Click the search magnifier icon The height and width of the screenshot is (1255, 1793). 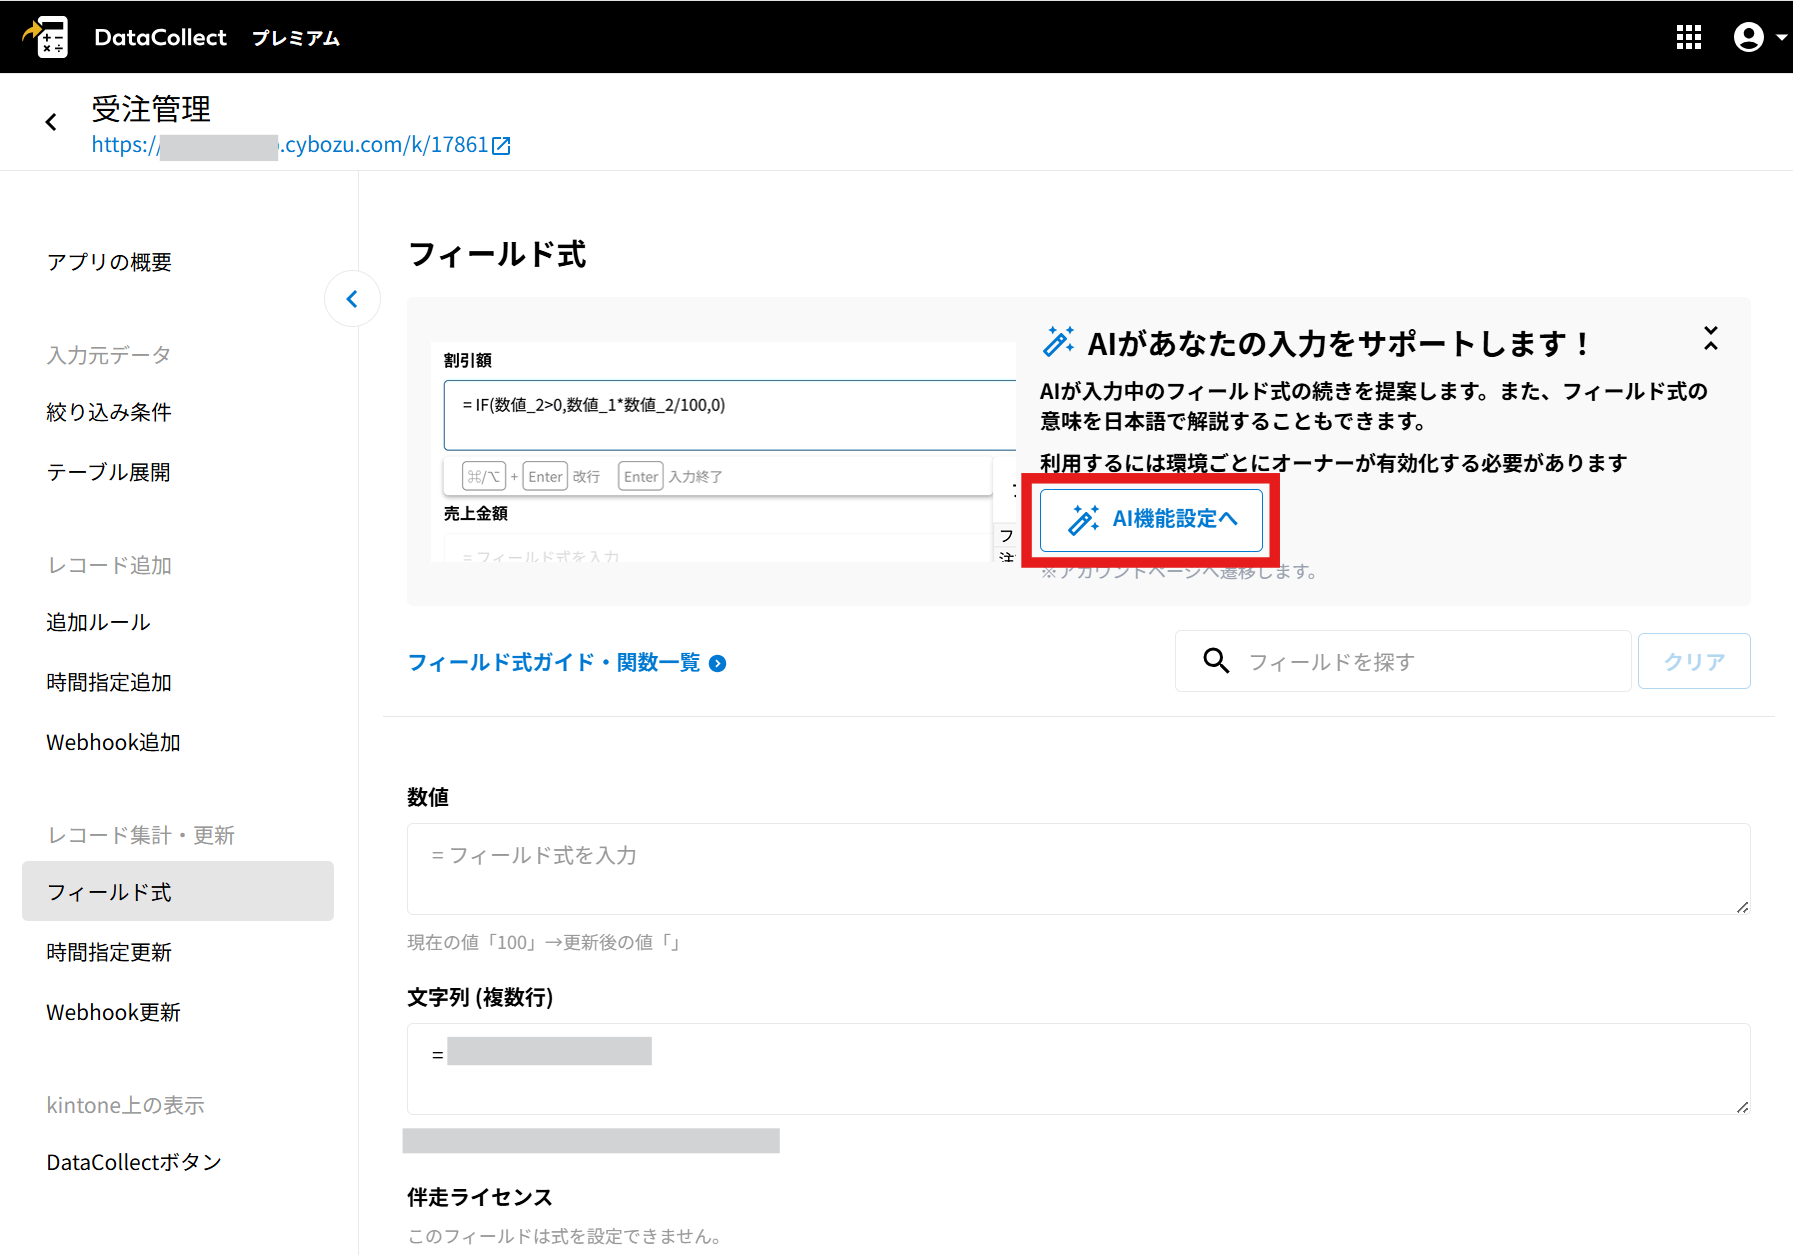coord(1216,661)
